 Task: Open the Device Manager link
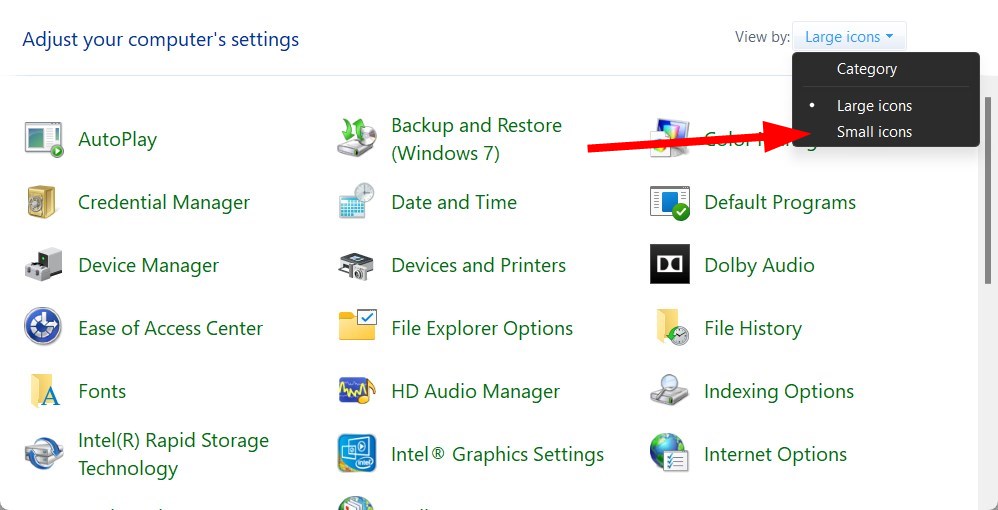coord(148,265)
